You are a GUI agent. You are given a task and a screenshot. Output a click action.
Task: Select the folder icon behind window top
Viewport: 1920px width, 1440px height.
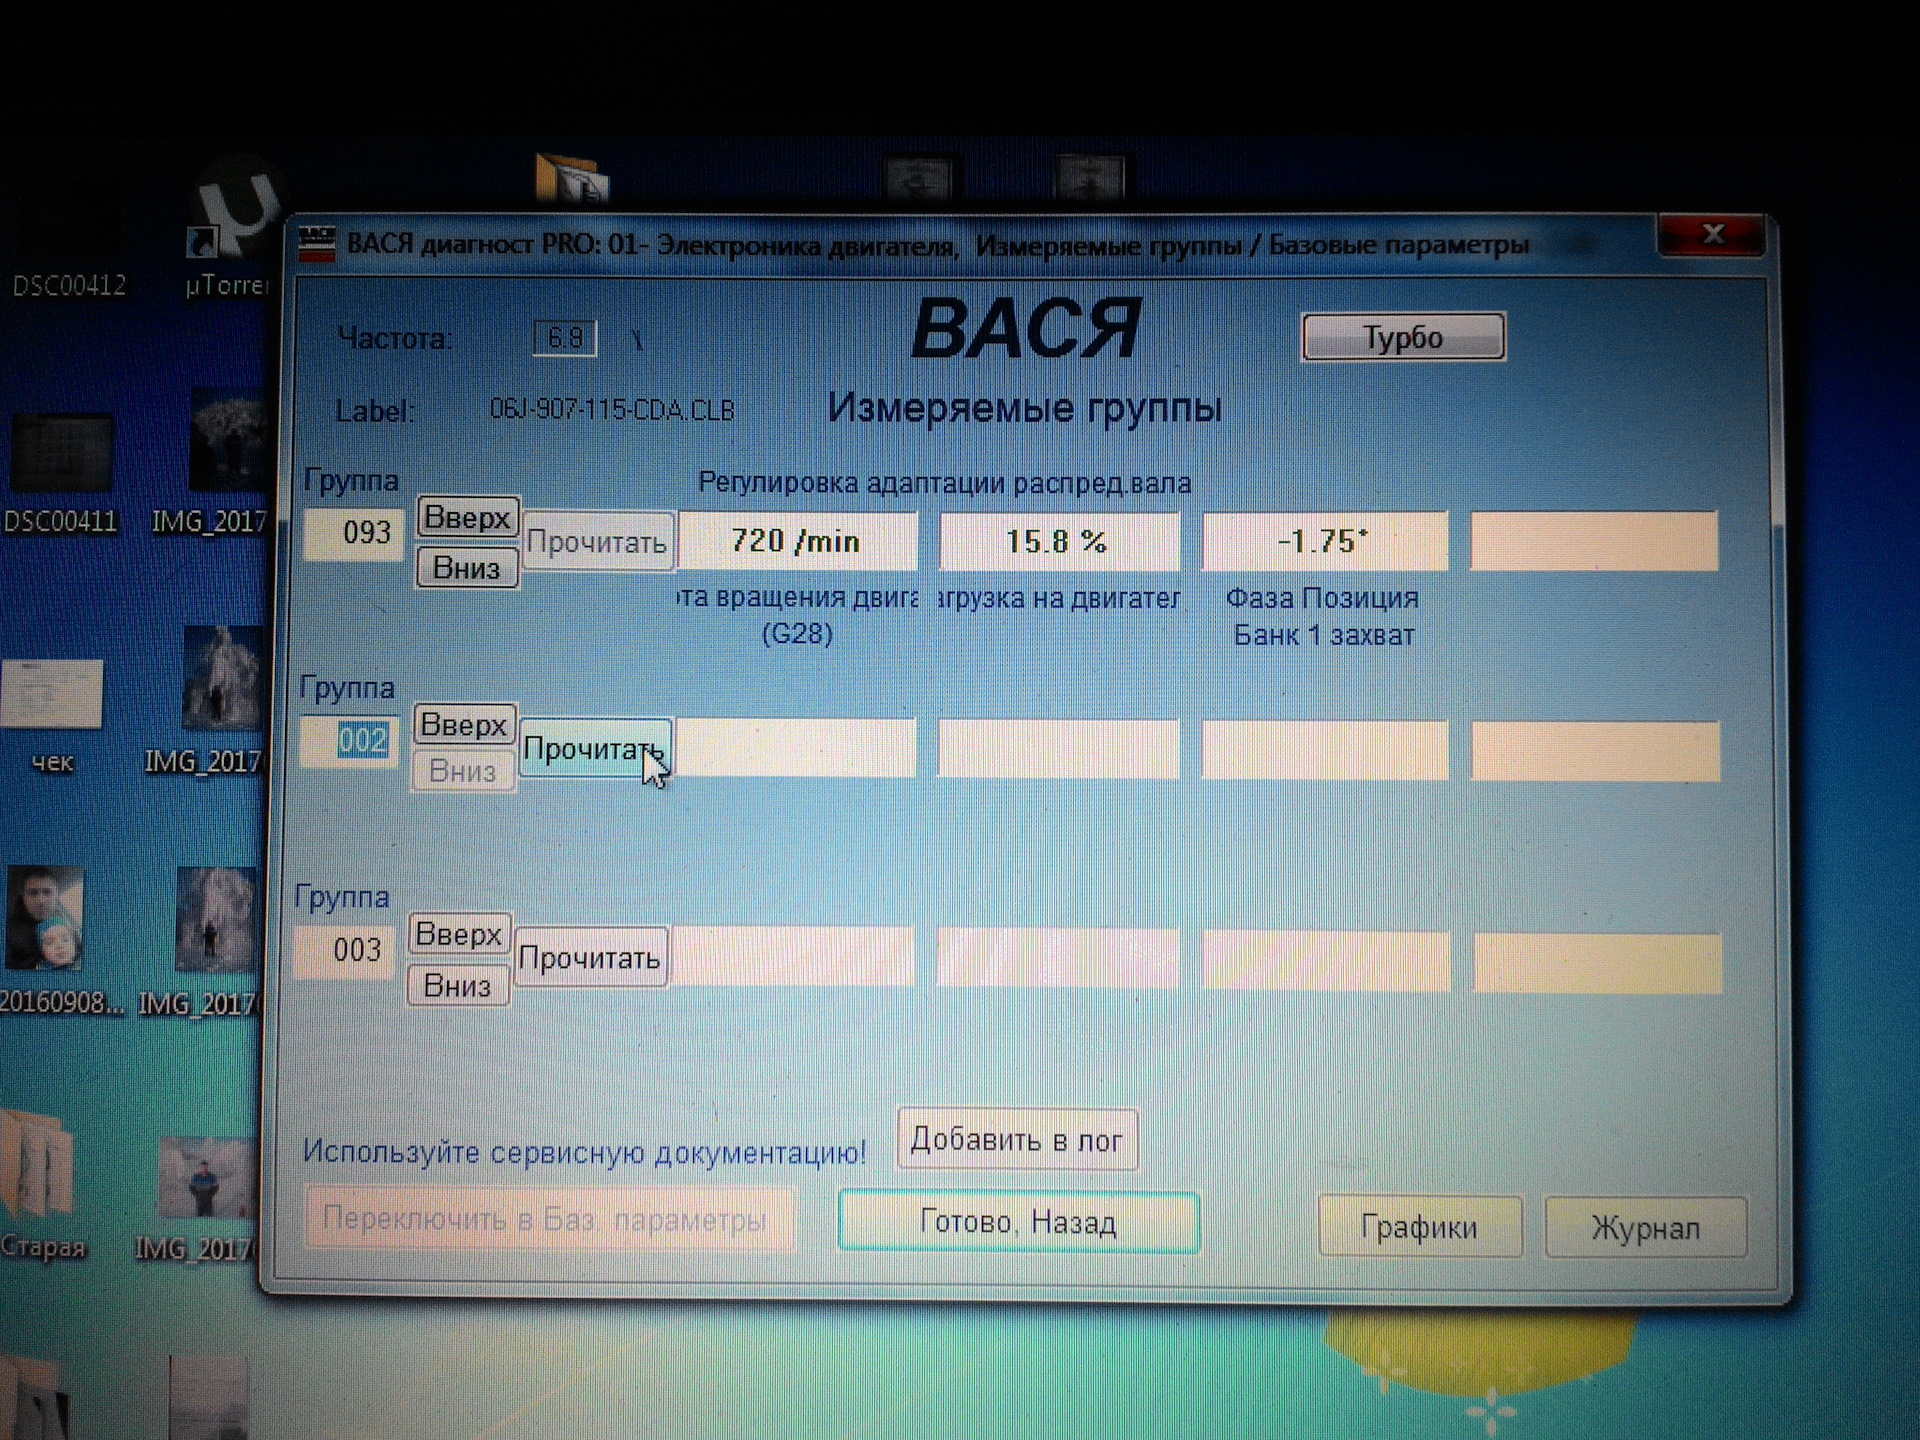click(572, 180)
